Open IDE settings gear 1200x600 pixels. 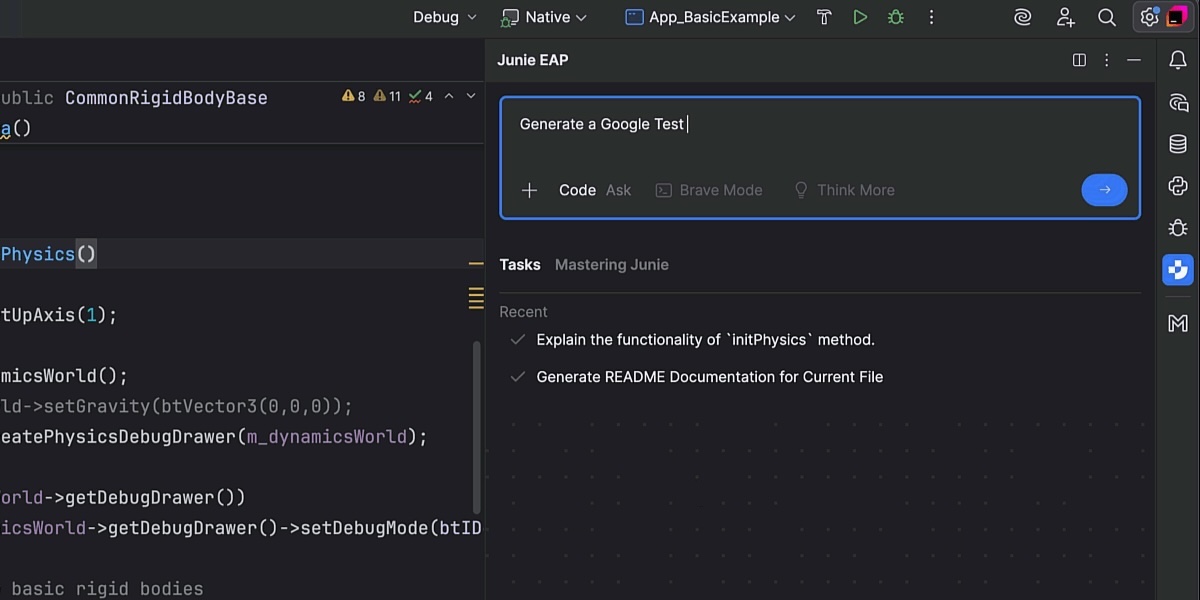click(x=1149, y=17)
